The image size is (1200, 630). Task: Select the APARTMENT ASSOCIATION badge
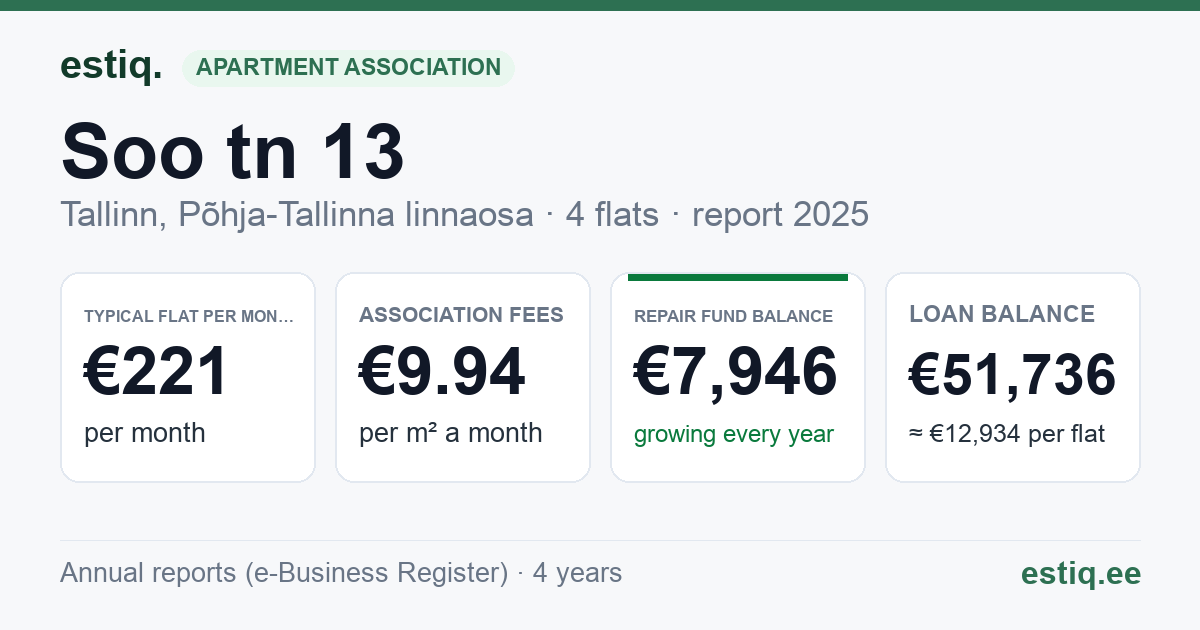(348, 67)
